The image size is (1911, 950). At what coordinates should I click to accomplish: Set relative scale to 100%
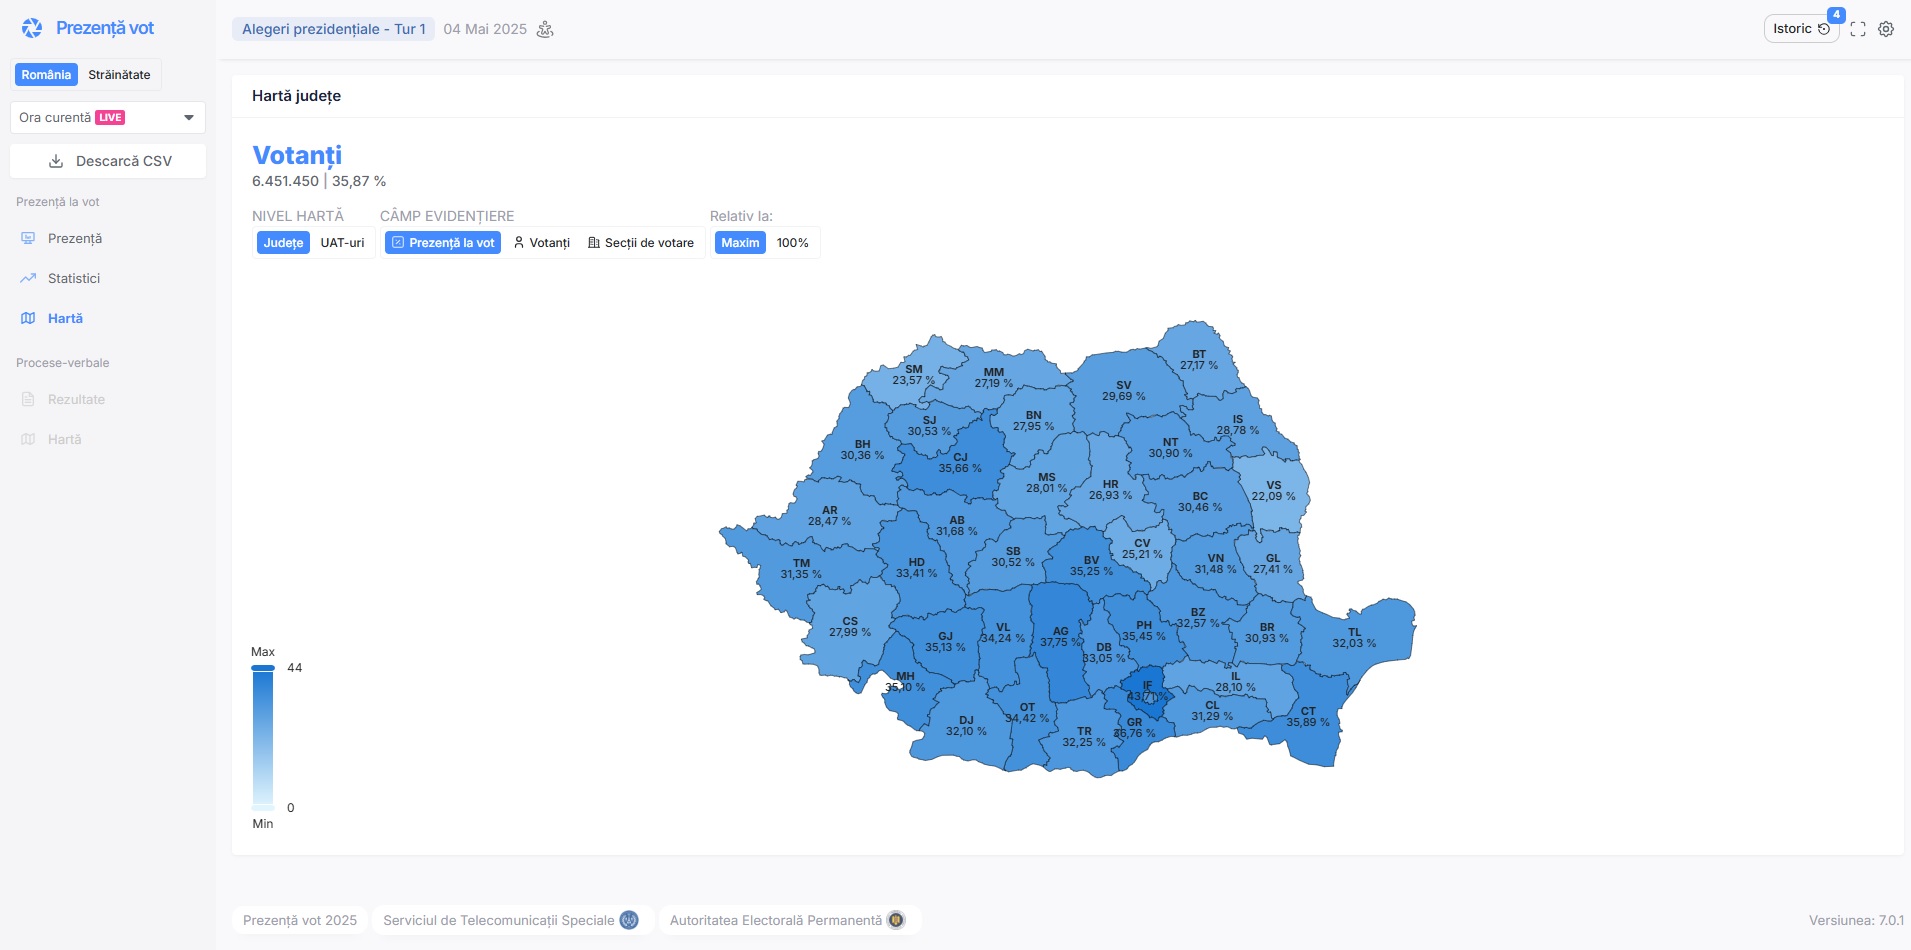[x=792, y=243]
